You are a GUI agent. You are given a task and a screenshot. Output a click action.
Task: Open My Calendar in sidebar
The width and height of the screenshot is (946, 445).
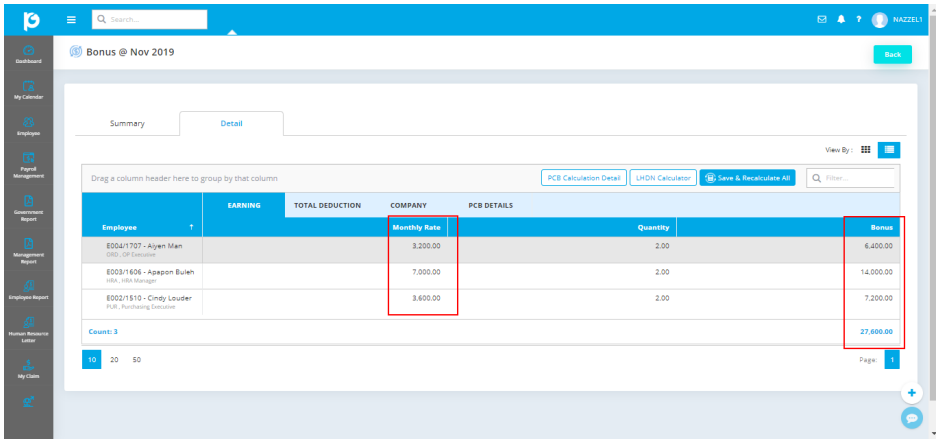pyautogui.click(x=27, y=90)
